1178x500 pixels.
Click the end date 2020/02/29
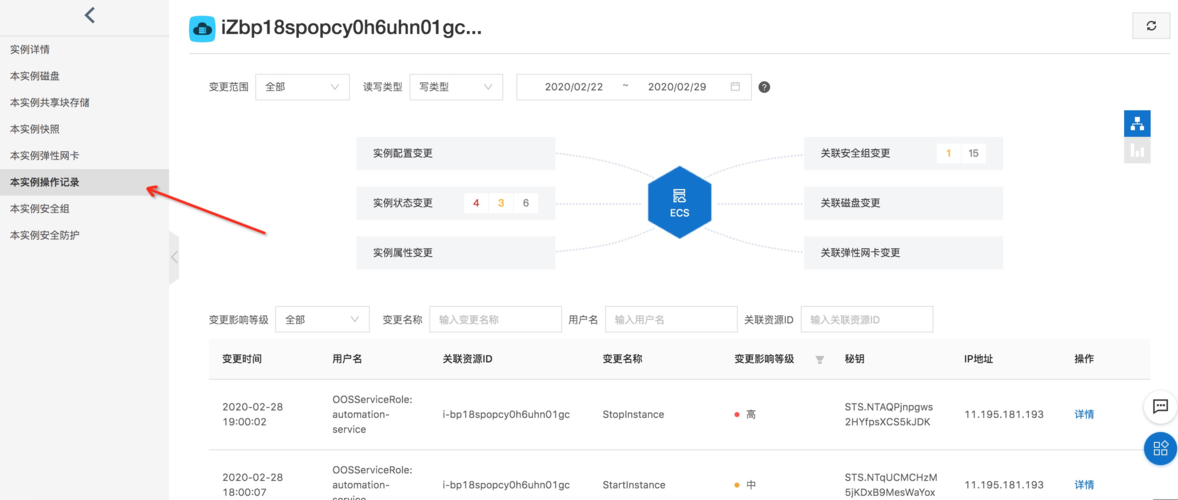[x=677, y=87]
